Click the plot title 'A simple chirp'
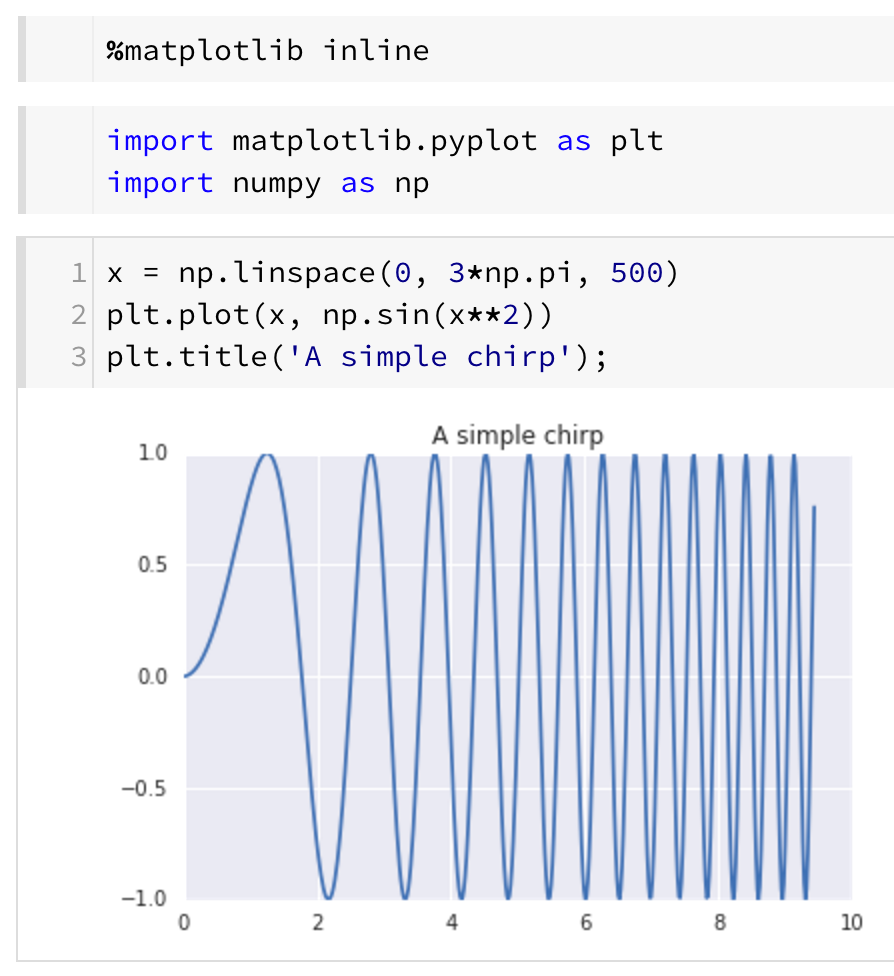This screenshot has width=894, height=976. point(517,435)
